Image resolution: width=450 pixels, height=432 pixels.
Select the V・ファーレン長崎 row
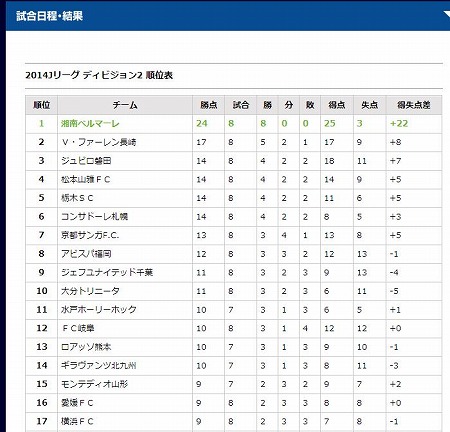click(x=234, y=142)
